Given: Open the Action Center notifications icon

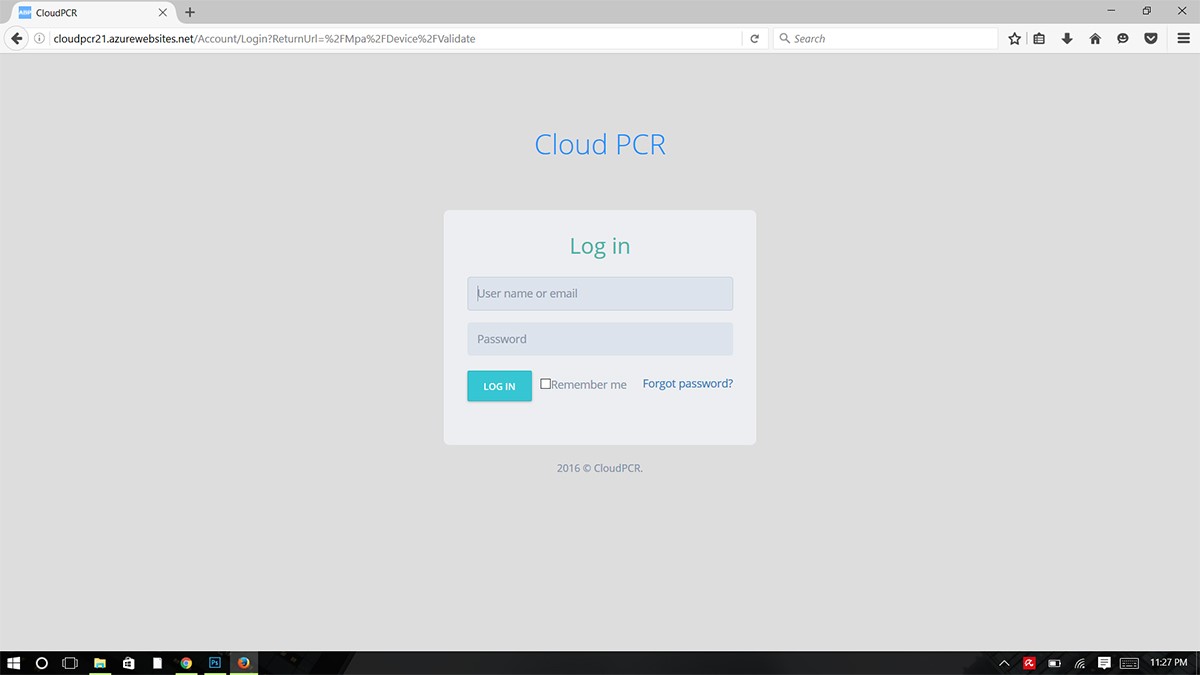Looking at the screenshot, I should coord(1104,663).
